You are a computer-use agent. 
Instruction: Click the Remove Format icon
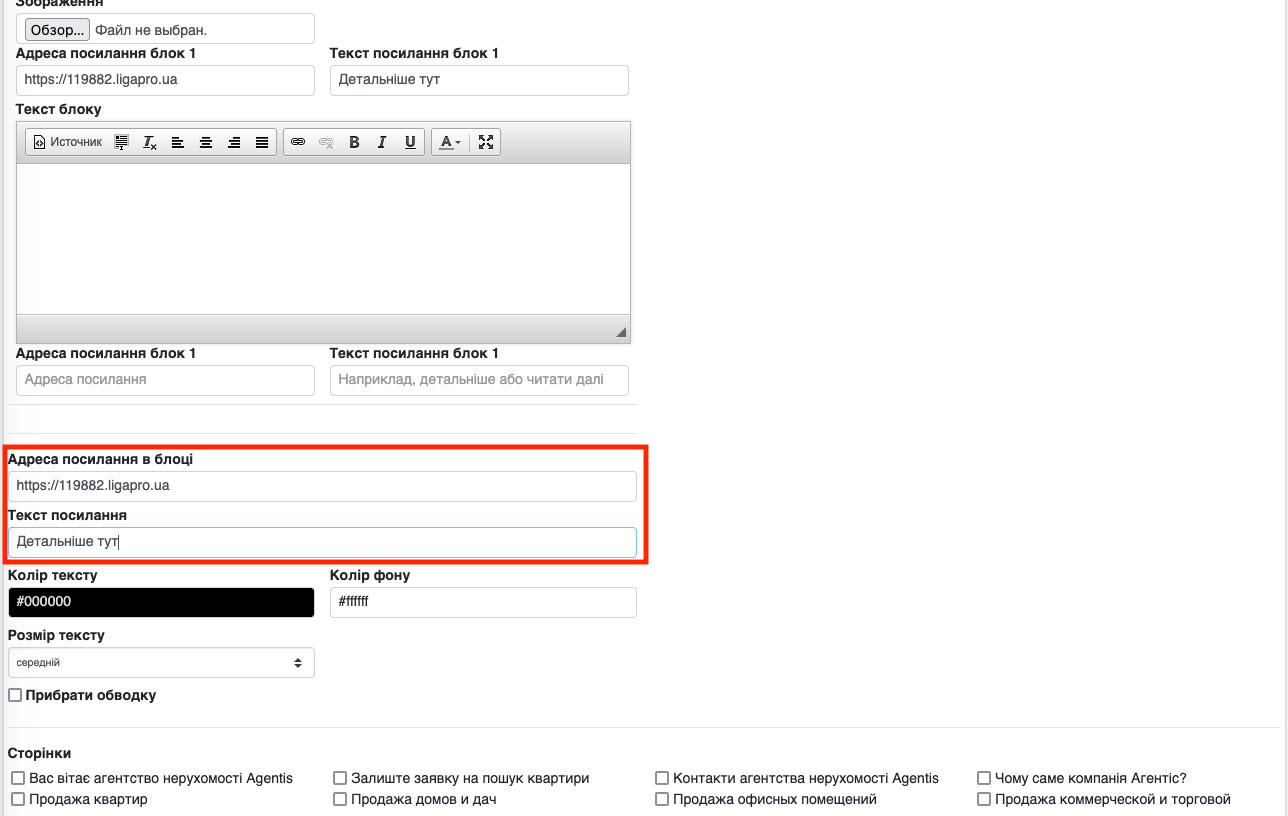(x=150, y=142)
